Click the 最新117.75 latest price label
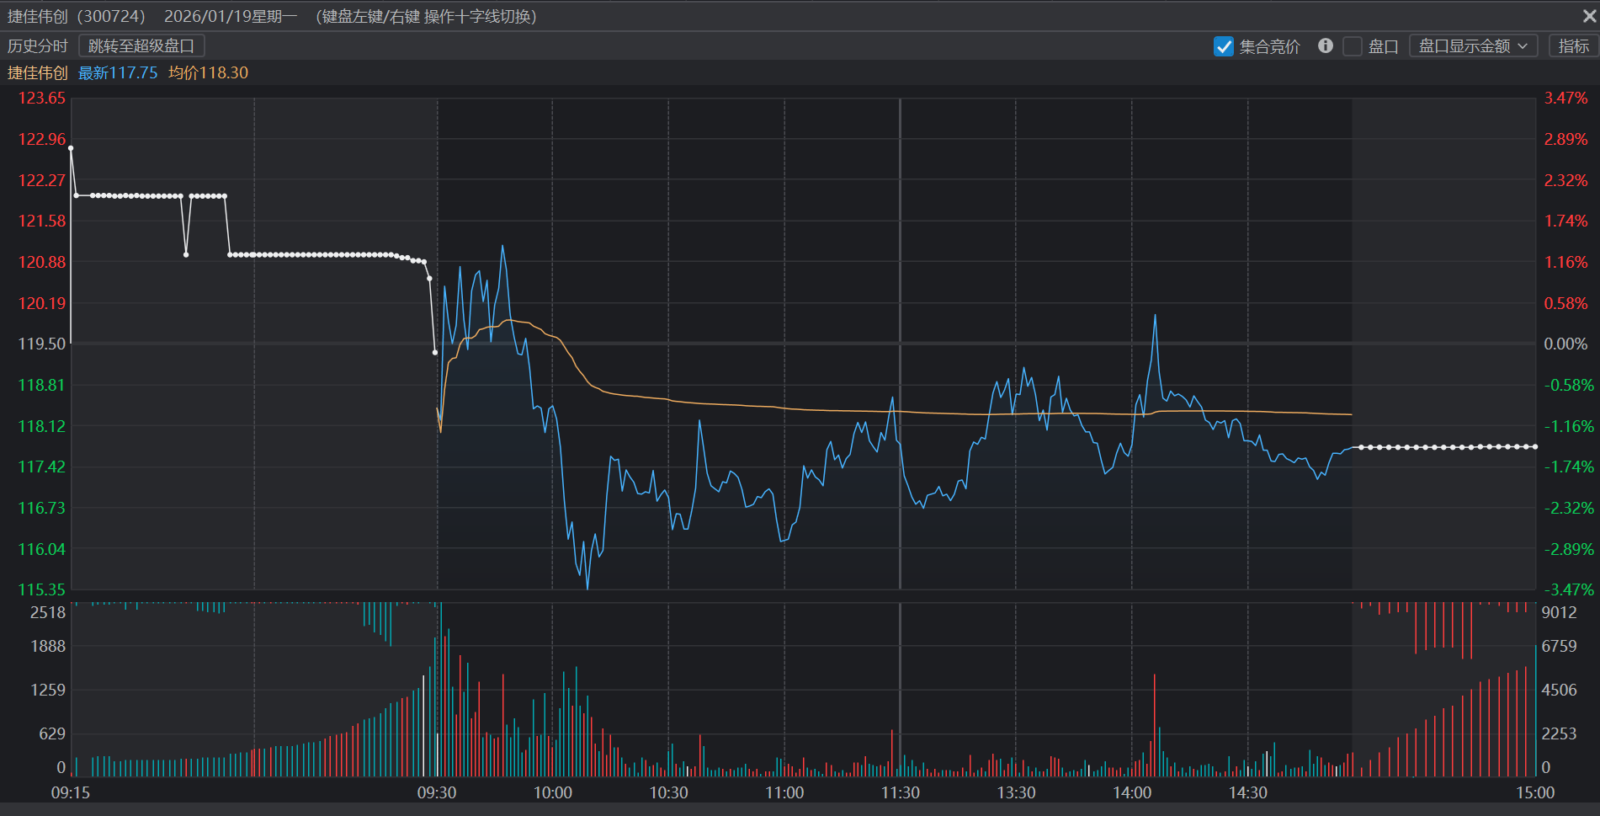The width and height of the screenshot is (1600, 816). (118, 73)
